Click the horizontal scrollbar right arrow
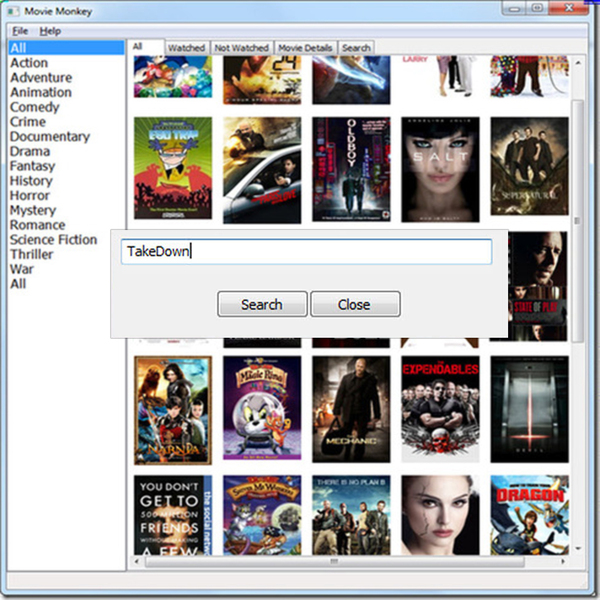This screenshot has height=600, width=600. 563,562
